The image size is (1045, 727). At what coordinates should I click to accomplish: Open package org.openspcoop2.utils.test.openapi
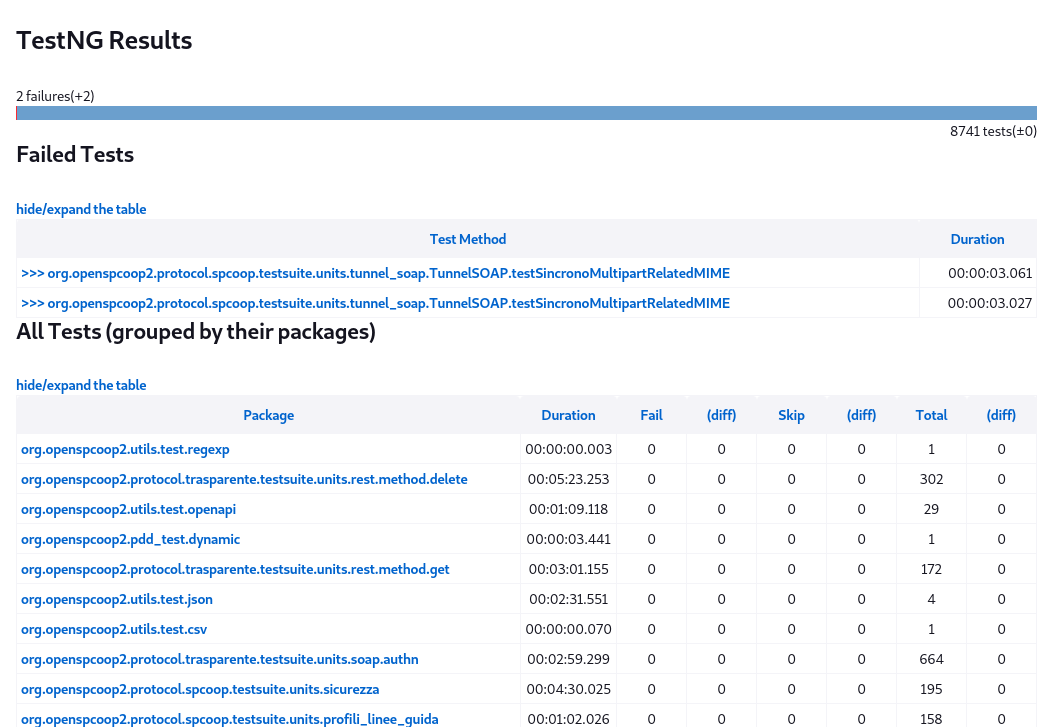(129, 509)
